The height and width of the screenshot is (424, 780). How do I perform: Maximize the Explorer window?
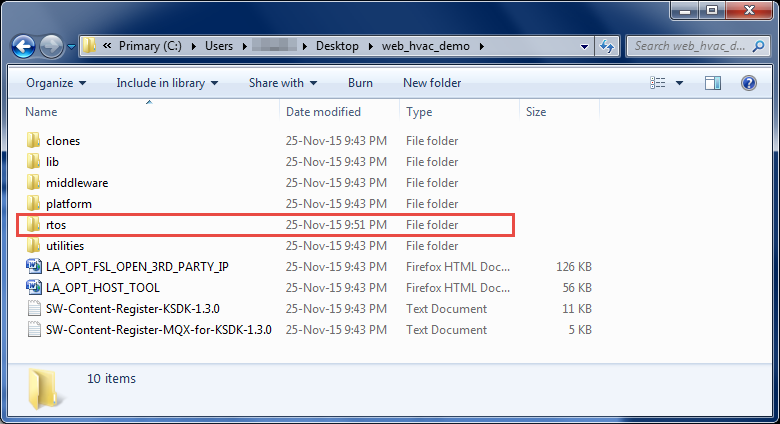(x=712, y=9)
